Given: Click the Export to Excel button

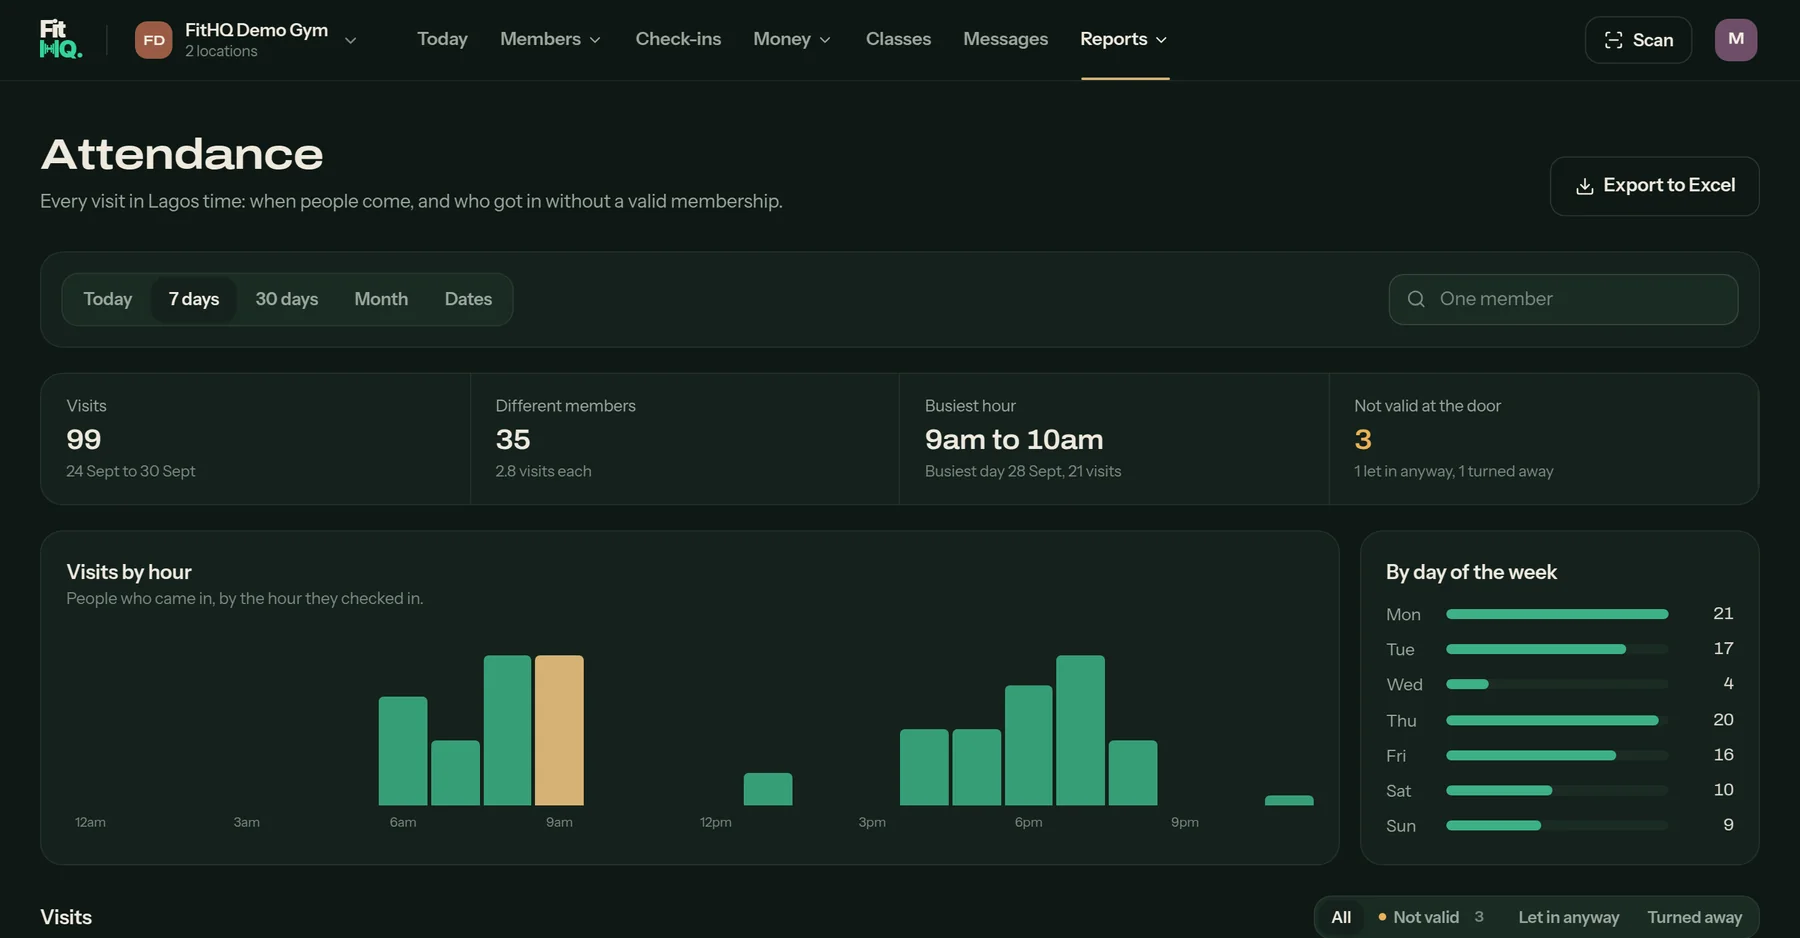Looking at the screenshot, I should tap(1654, 186).
